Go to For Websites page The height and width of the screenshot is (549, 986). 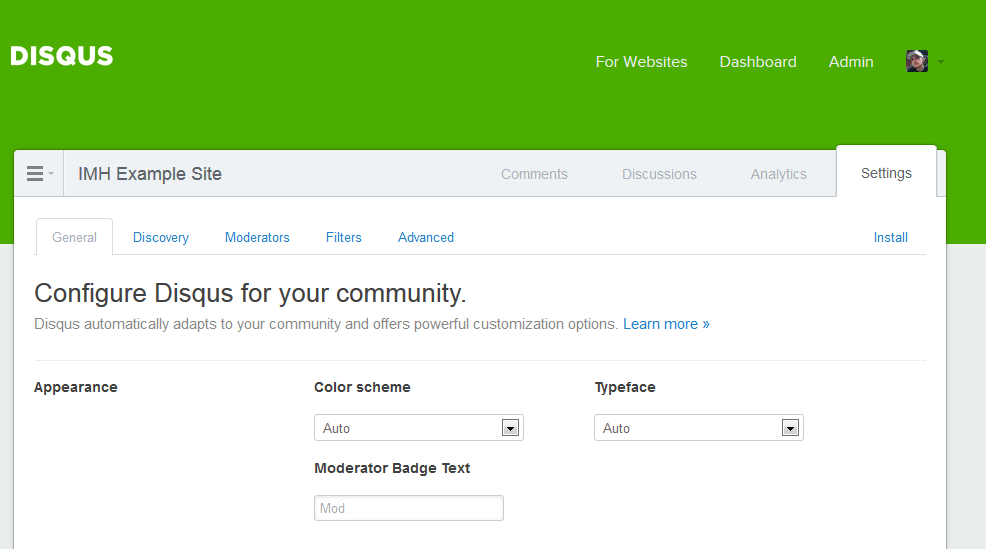[641, 62]
